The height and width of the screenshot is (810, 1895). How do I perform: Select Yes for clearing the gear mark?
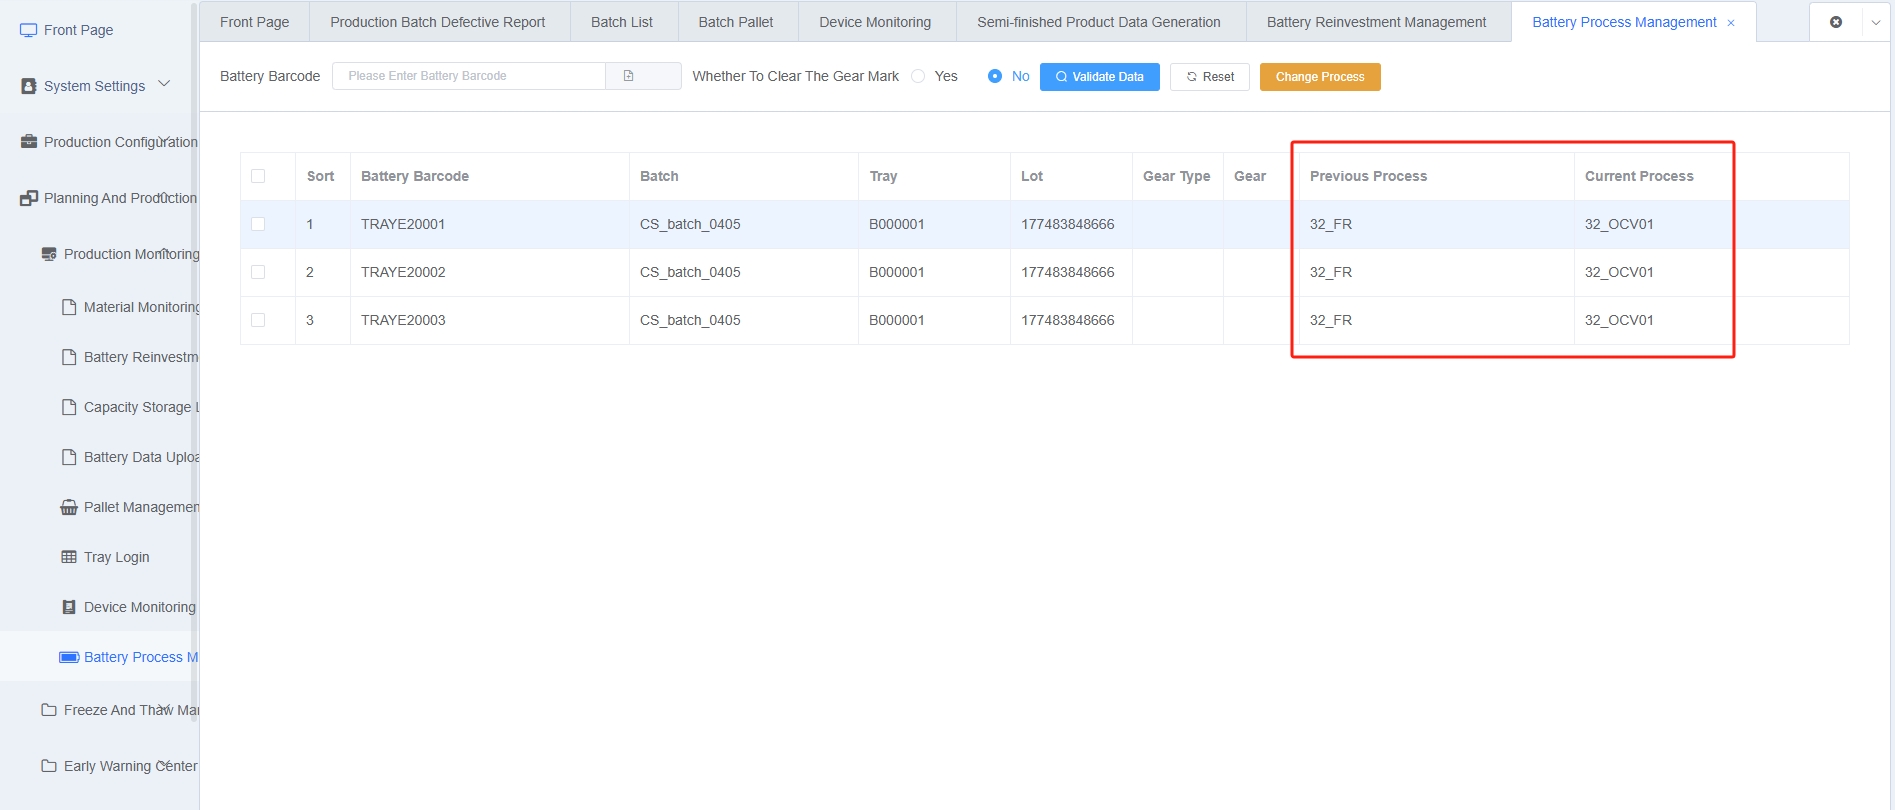click(918, 76)
